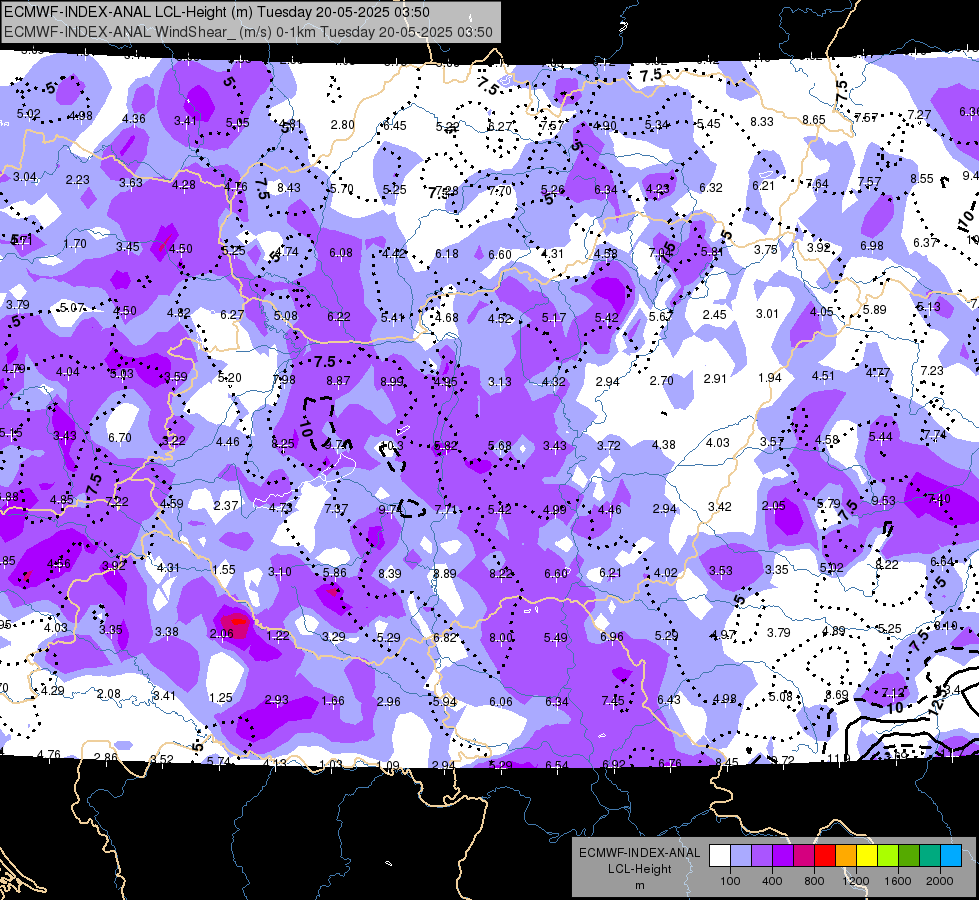Click the wind shear value 2.06
The height and width of the screenshot is (900, 979).
tap(222, 633)
